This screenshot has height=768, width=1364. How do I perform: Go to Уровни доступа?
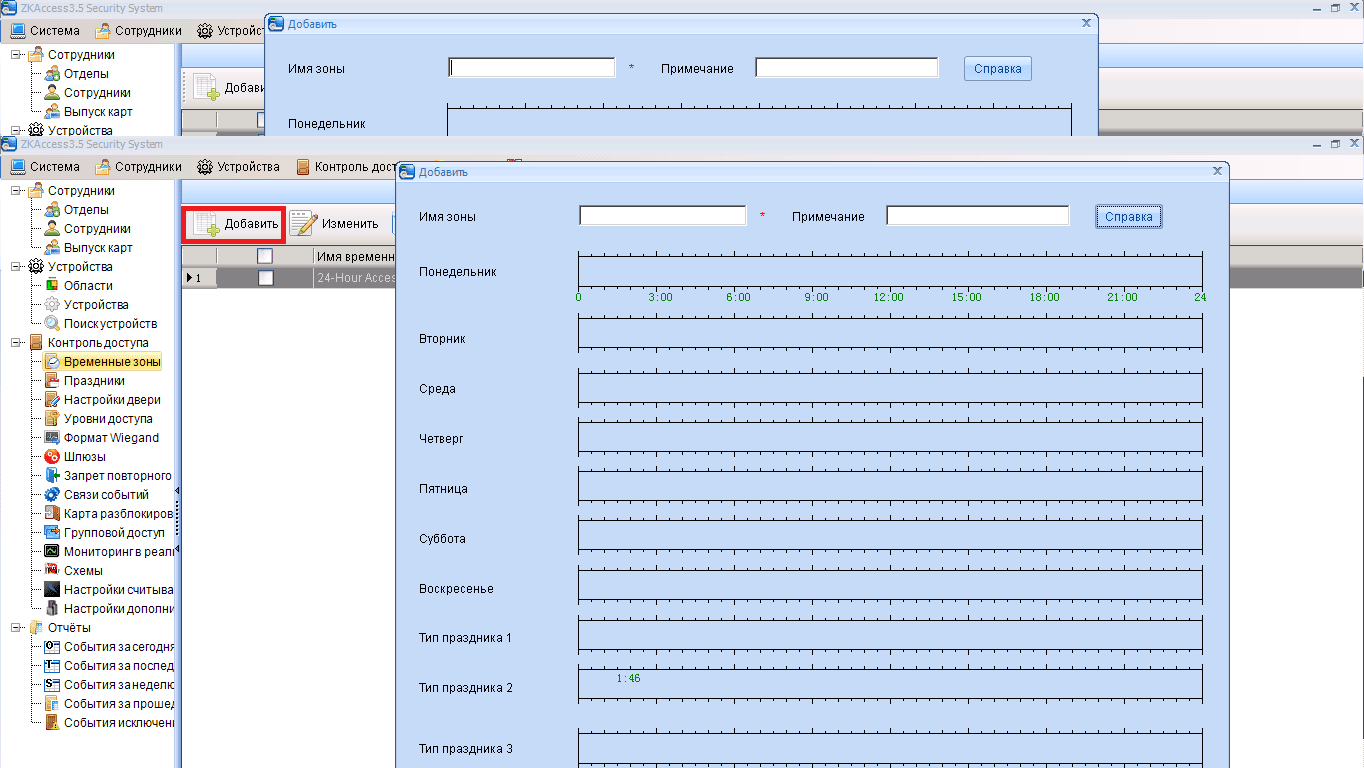point(108,419)
